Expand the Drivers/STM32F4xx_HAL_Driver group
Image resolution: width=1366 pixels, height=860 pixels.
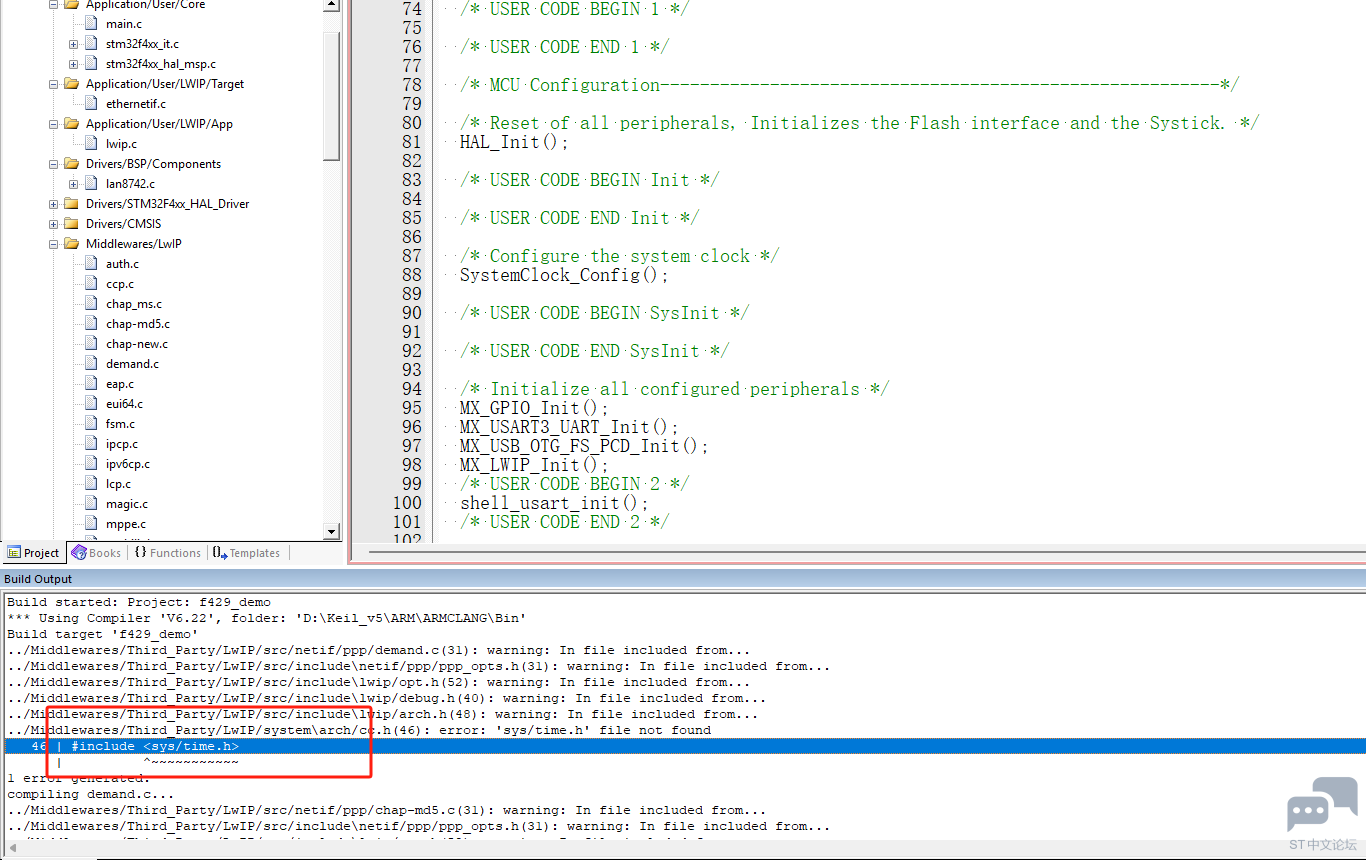pyautogui.click(x=53, y=204)
